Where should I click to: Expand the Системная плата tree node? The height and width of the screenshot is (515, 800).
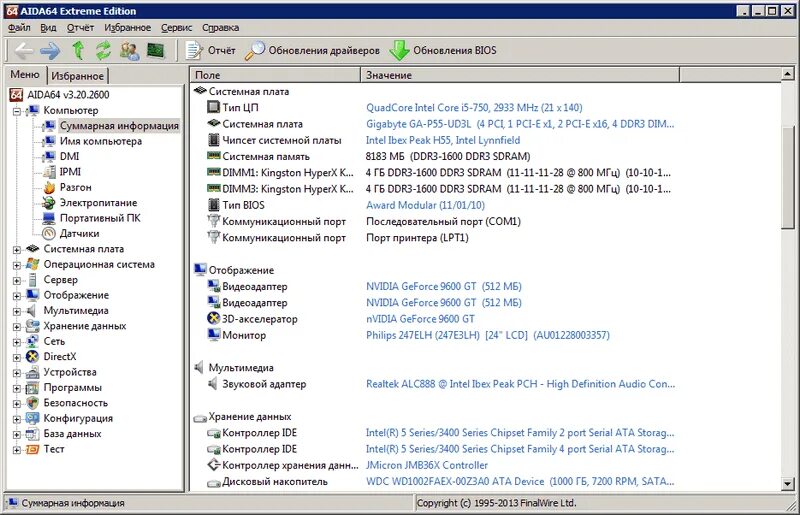[x=17, y=250]
